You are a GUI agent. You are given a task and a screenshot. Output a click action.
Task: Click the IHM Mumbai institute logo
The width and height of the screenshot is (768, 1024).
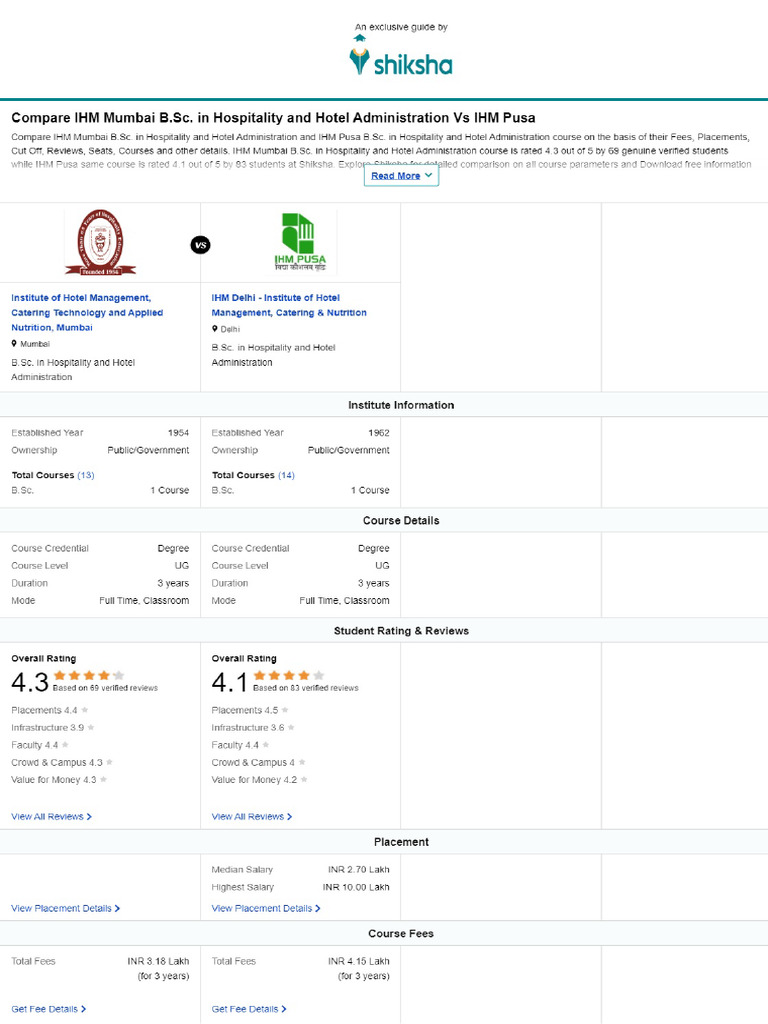coord(100,243)
